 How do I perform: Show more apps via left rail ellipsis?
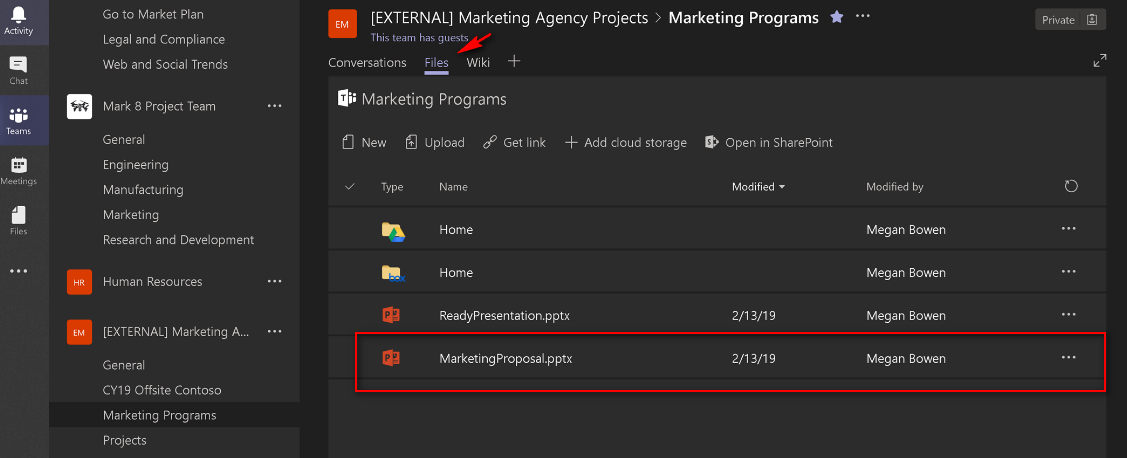click(19, 271)
